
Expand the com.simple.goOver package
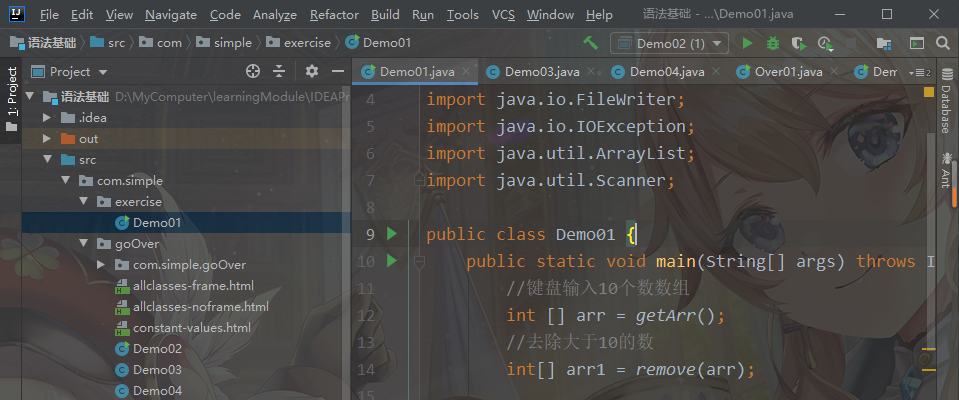click(102, 265)
